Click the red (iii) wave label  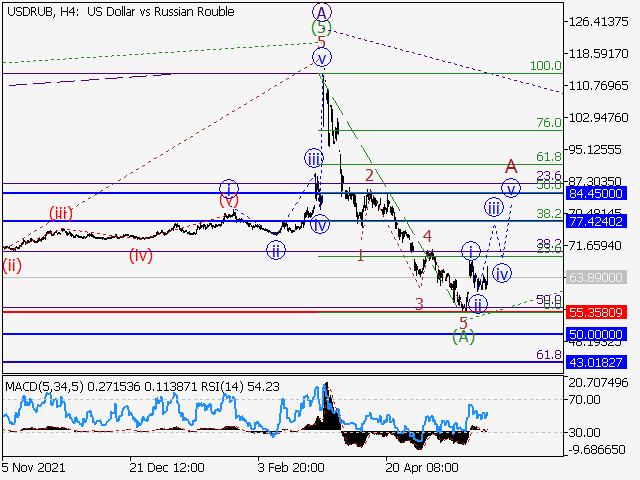[x=61, y=213]
